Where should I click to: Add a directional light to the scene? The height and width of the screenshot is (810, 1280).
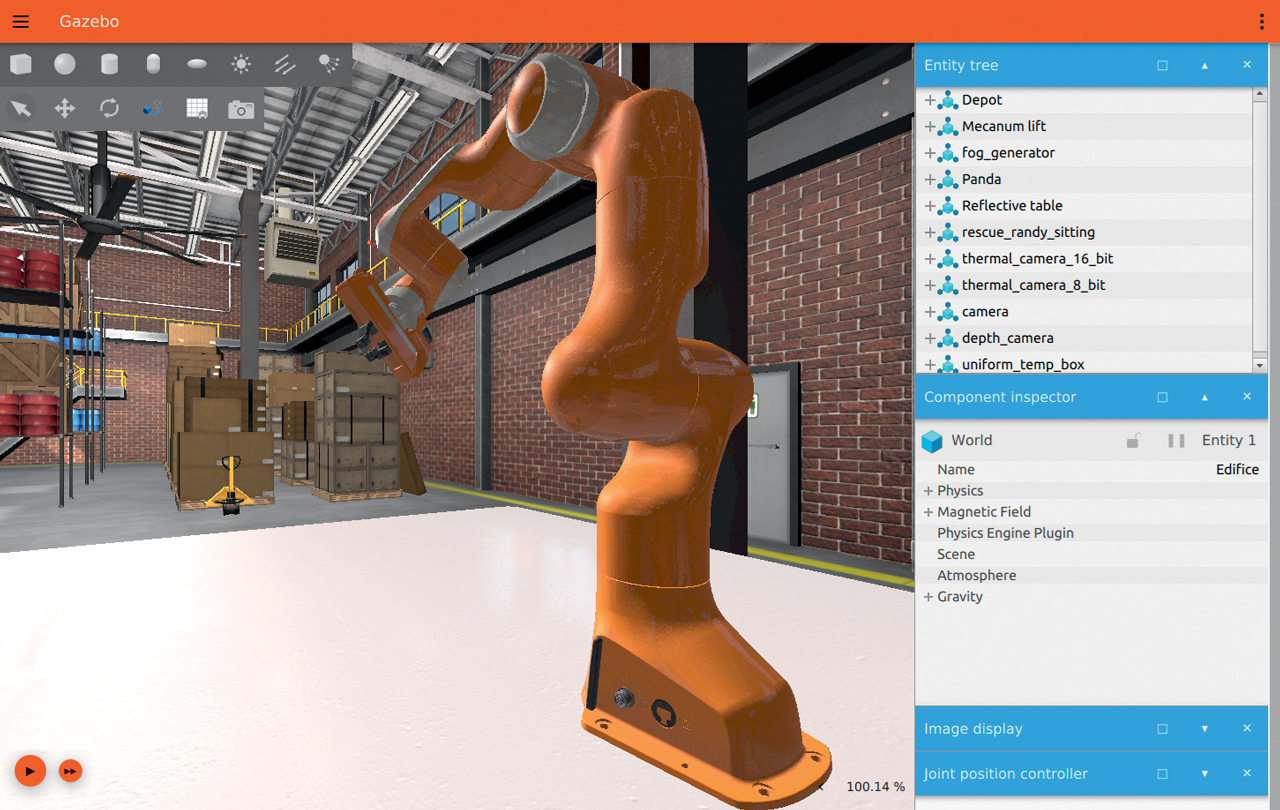[x=285, y=65]
